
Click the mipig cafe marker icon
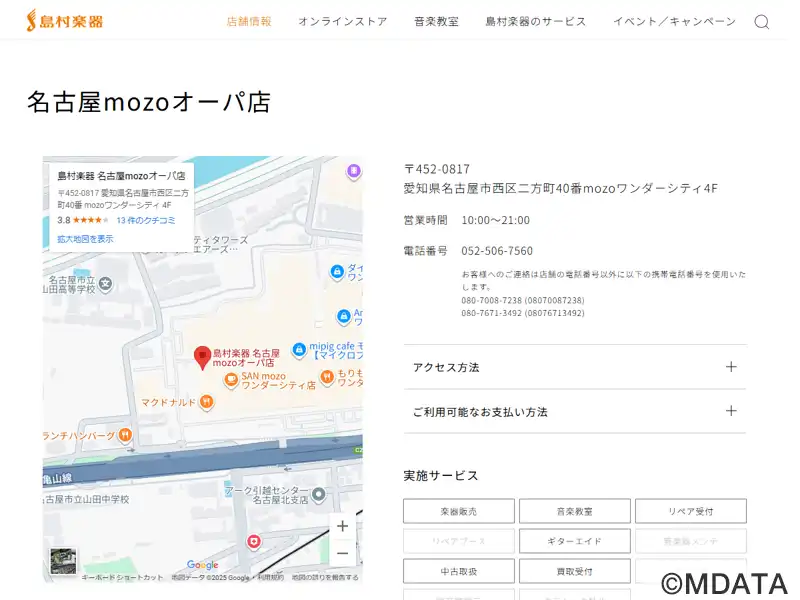coord(299,350)
